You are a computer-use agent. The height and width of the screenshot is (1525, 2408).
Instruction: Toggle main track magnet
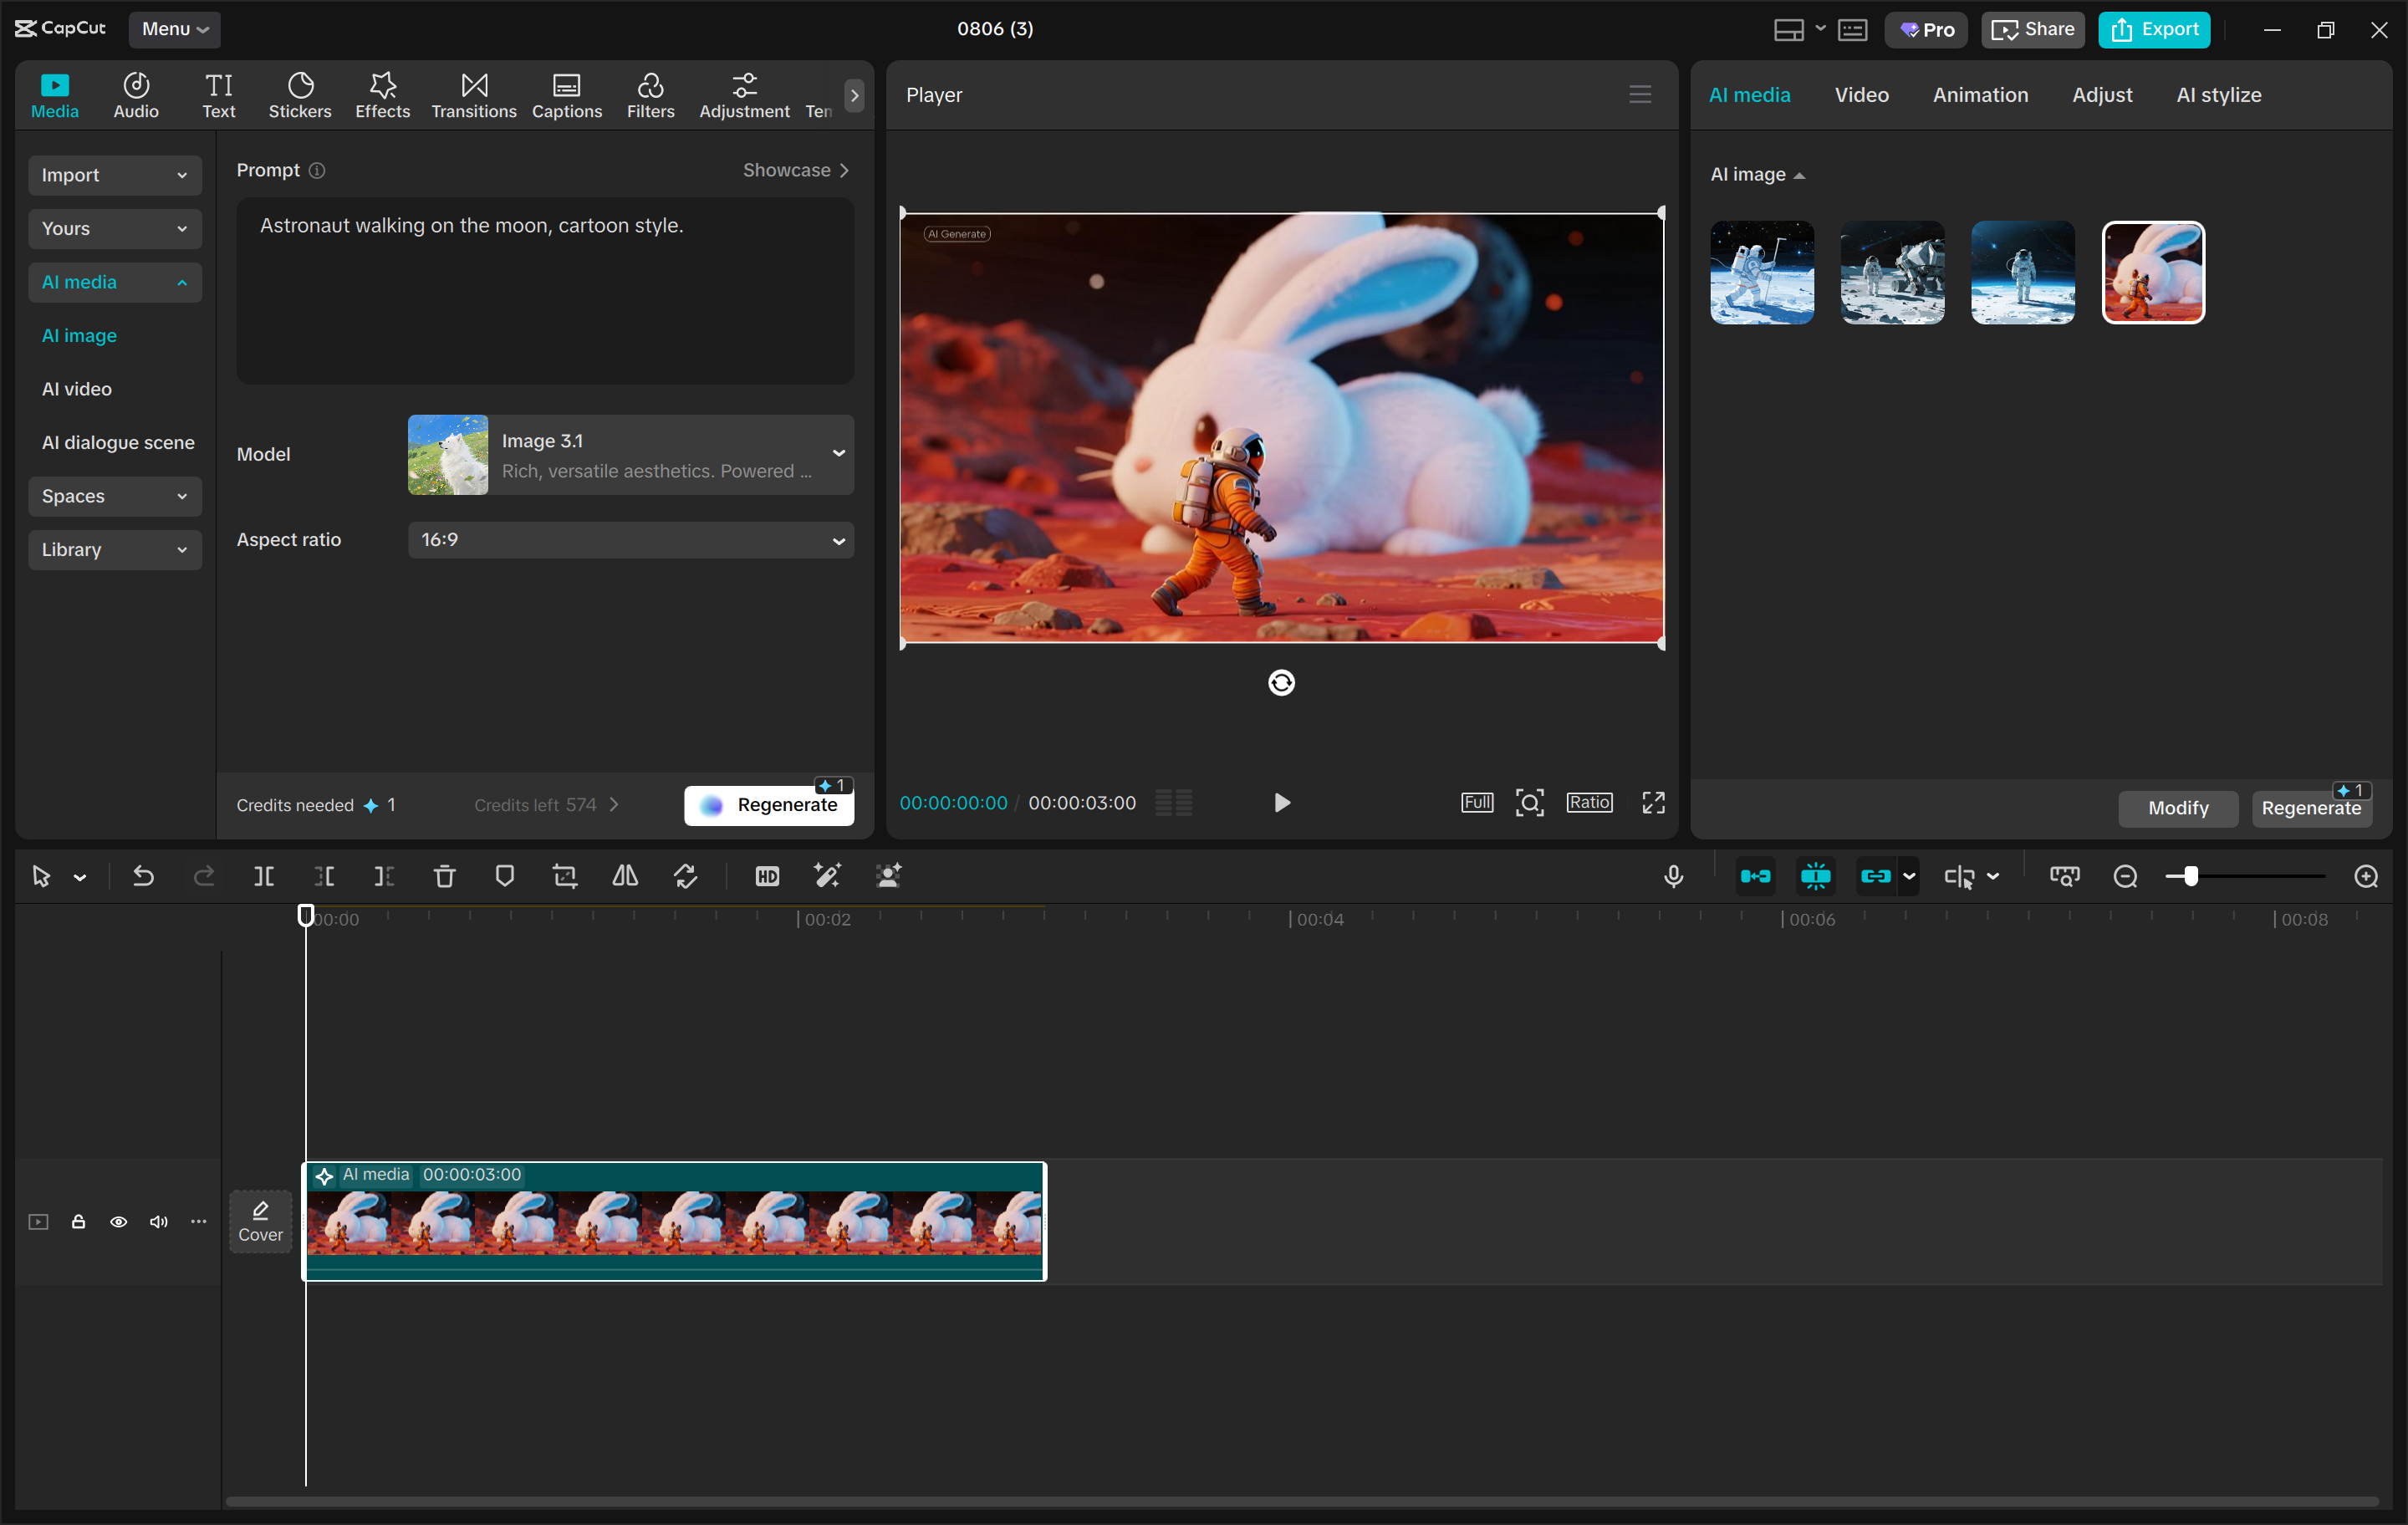[x=1755, y=876]
